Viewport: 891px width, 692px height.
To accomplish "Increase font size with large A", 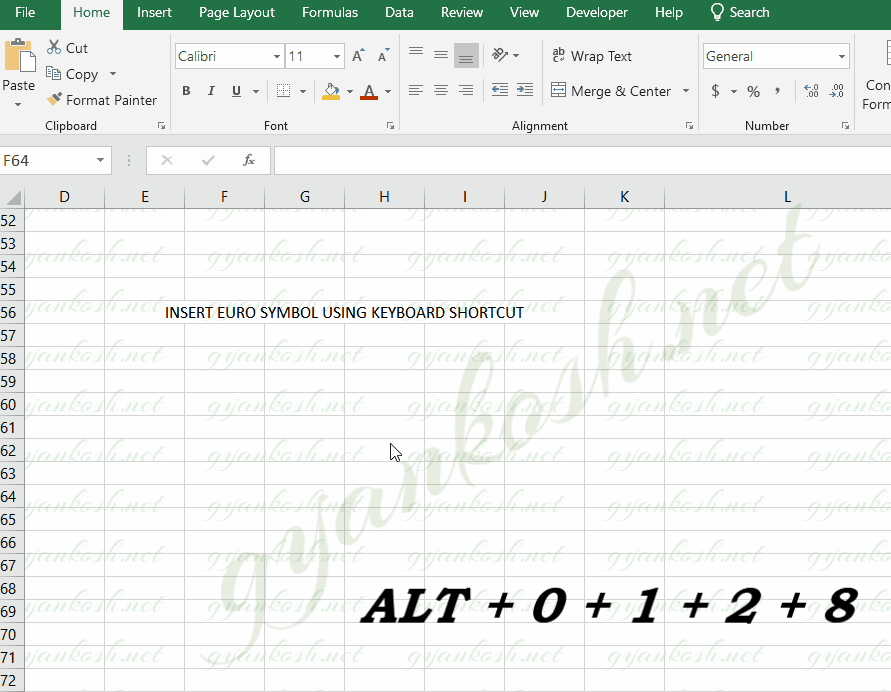I will (358, 56).
